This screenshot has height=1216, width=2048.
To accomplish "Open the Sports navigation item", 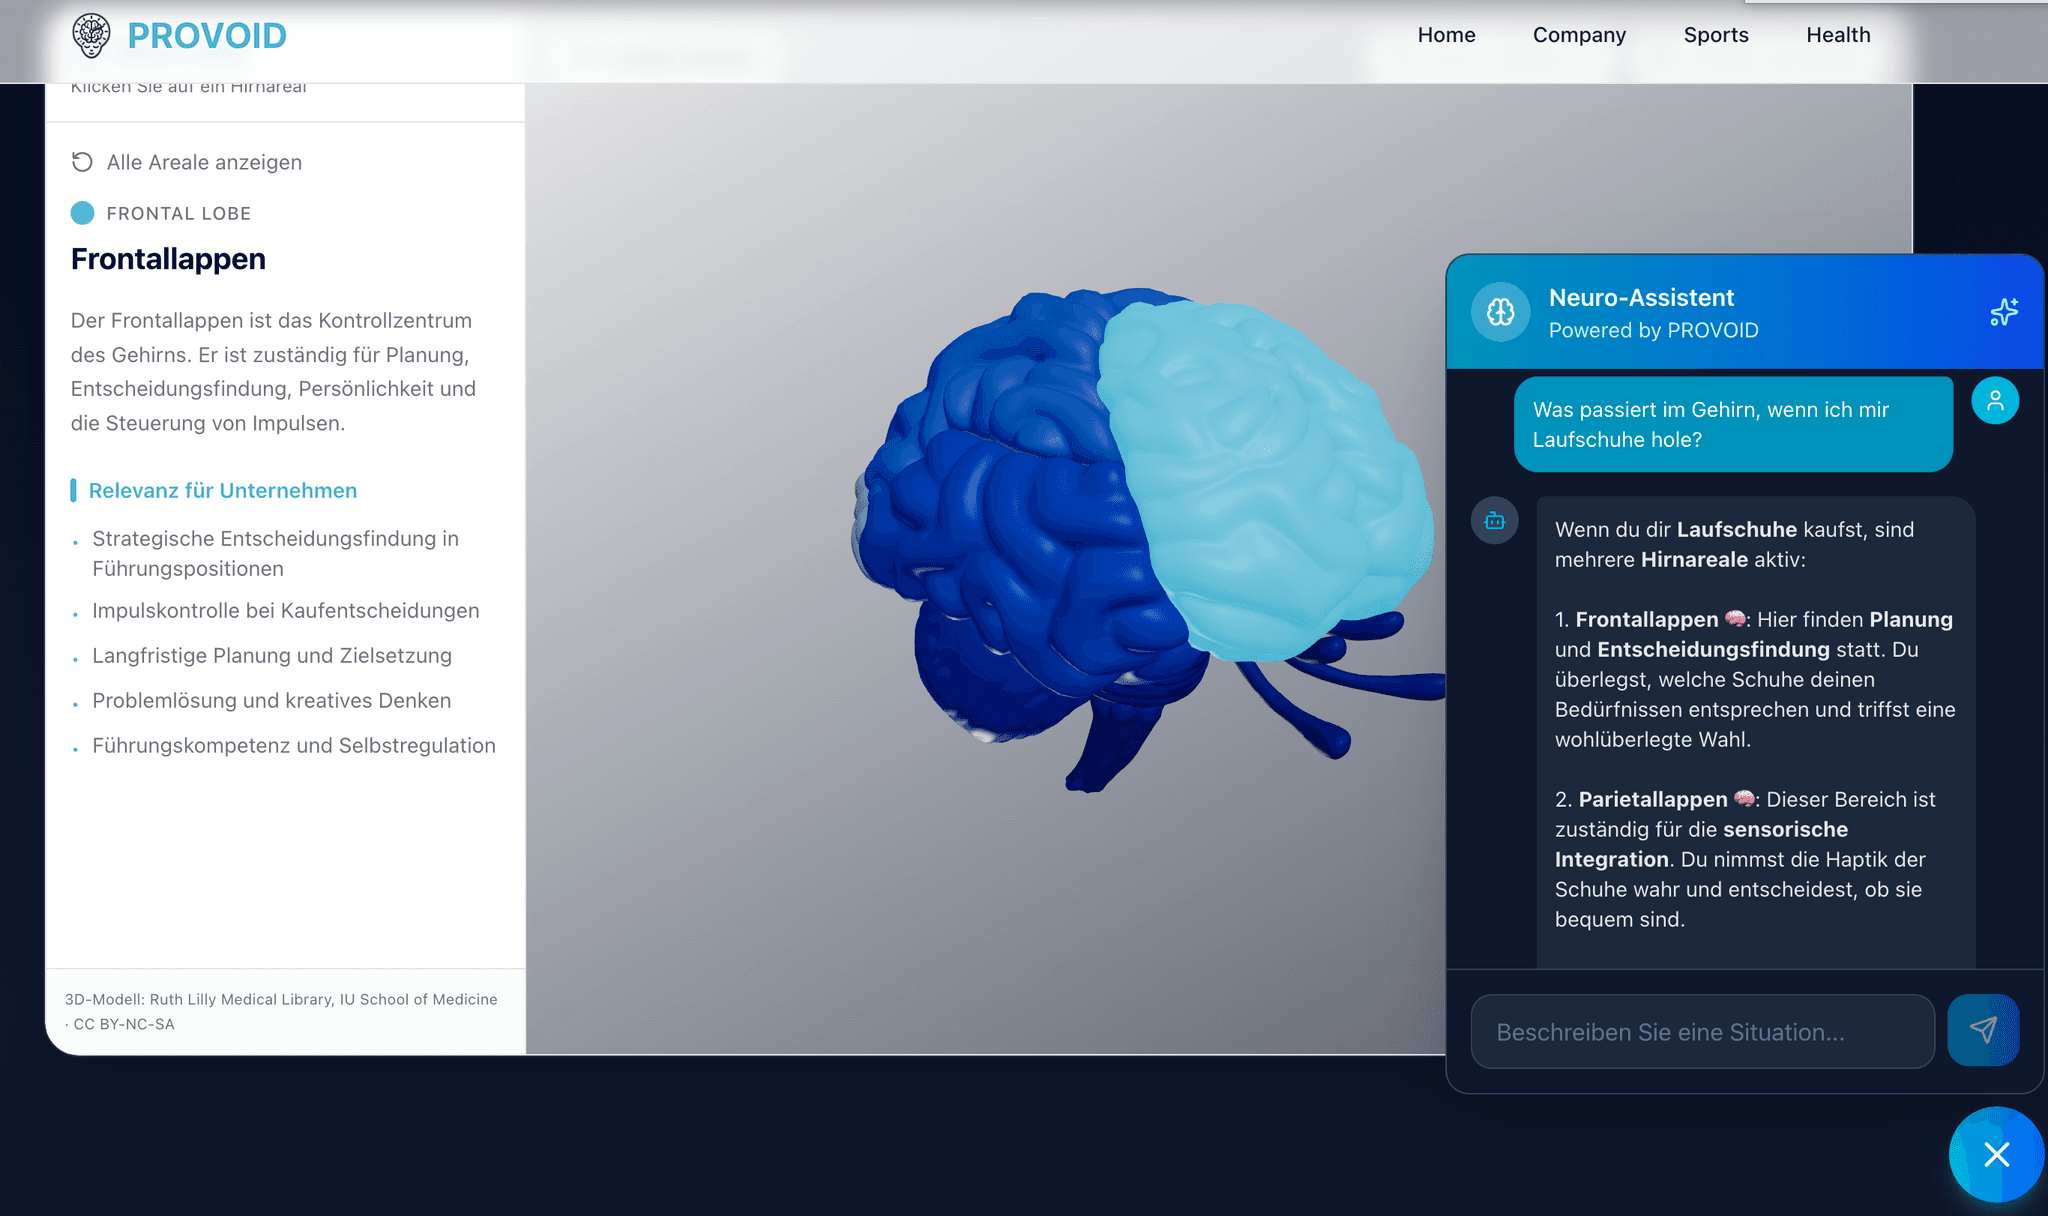I will coord(1716,35).
